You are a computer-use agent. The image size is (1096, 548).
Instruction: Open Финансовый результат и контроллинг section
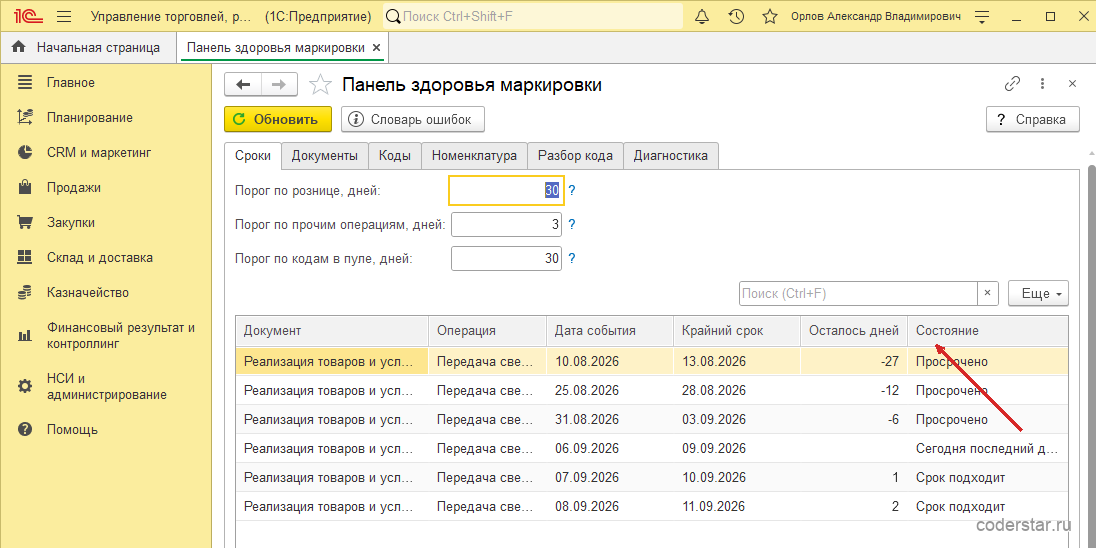point(106,336)
